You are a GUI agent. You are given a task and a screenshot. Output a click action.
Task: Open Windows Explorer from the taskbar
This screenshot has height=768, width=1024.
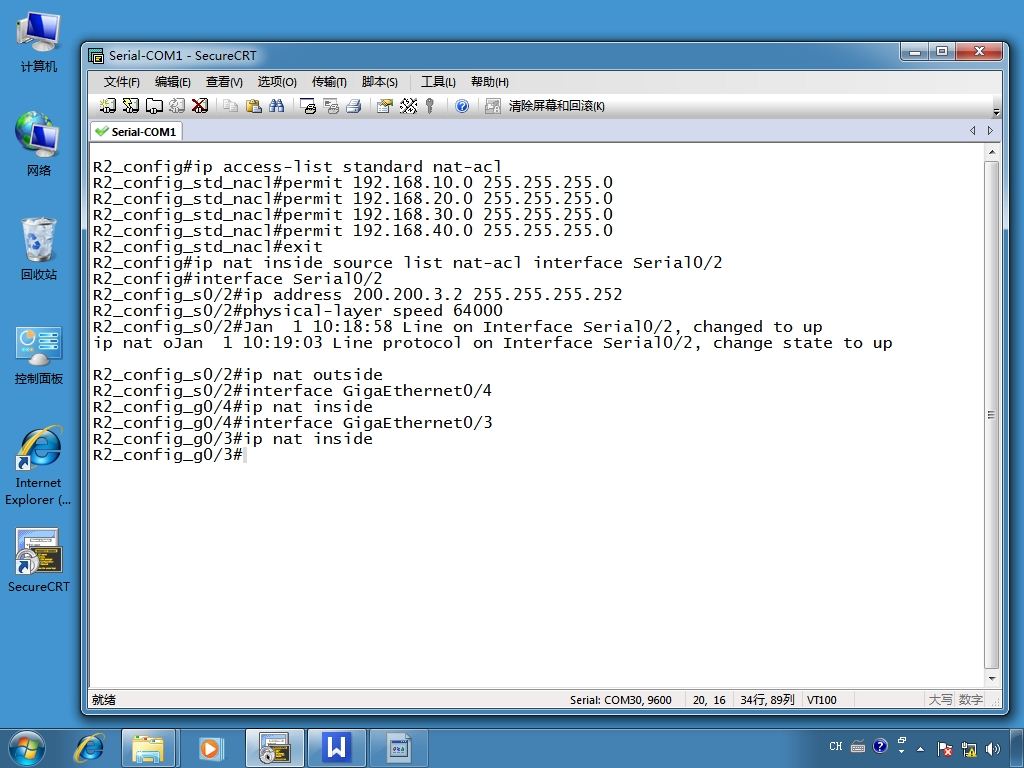[148, 748]
